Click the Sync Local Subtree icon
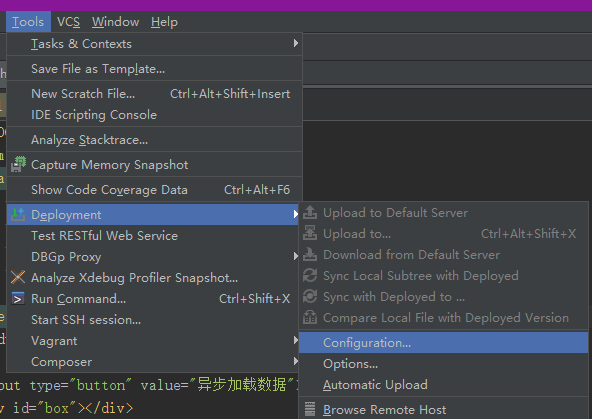Image resolution: width=592 pixels, height=419 pixels. point(310,276)
